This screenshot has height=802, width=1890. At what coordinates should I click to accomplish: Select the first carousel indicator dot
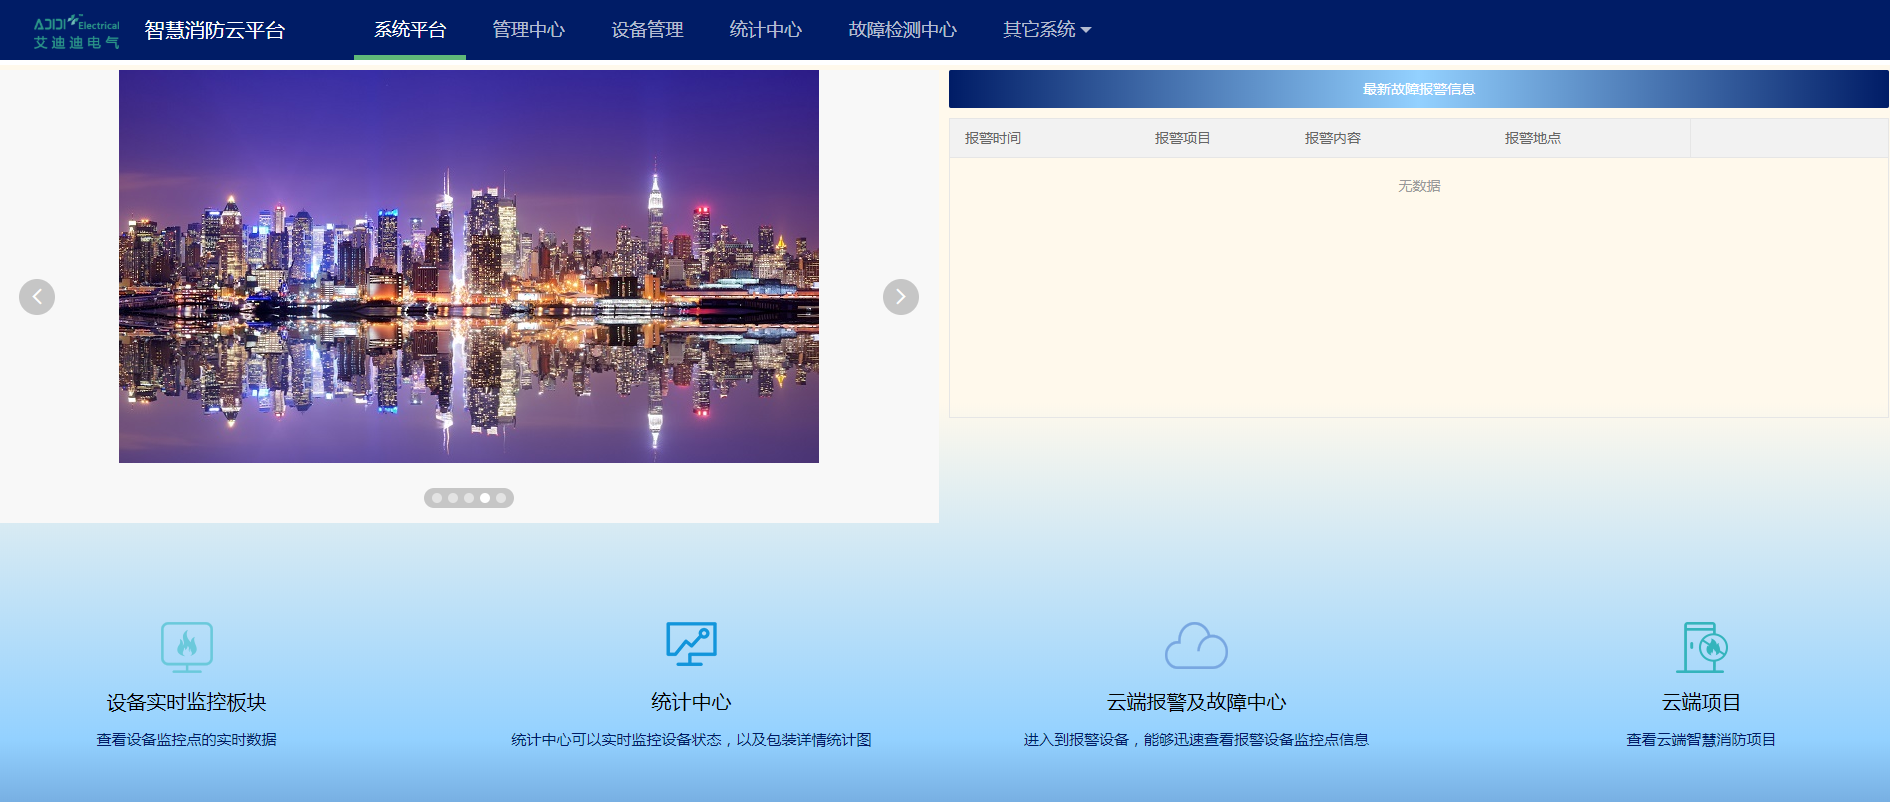(x=437, y=498)
